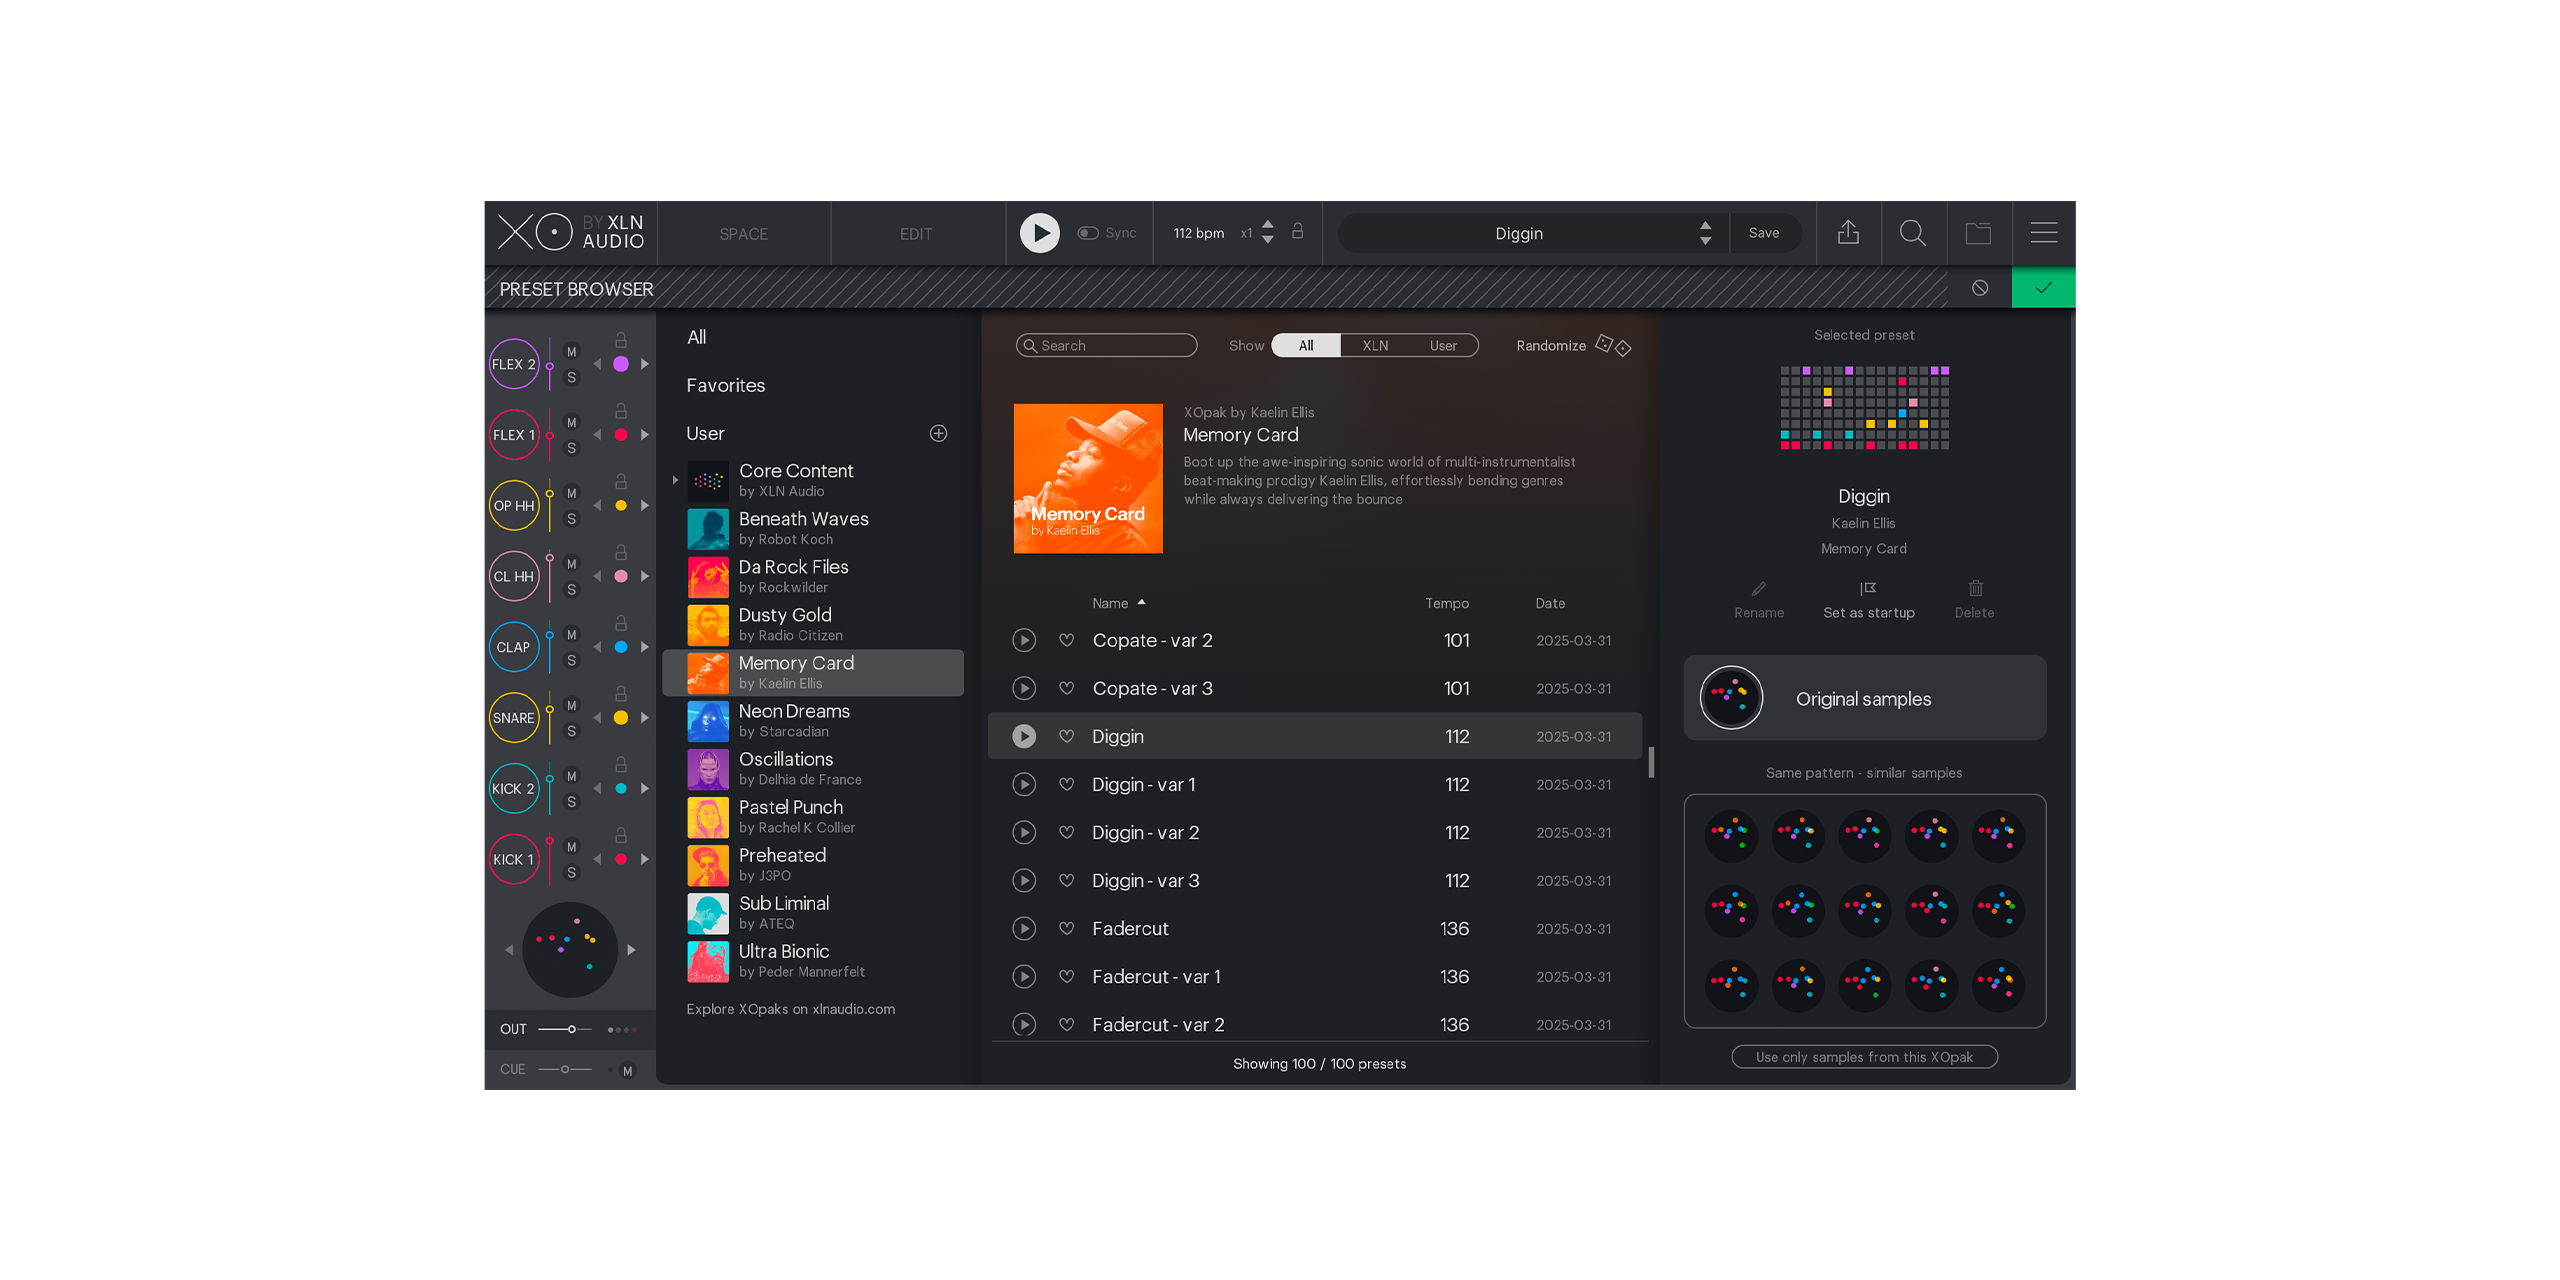Click OP HH next sample arrow
The image size is (2560, 1280).
point(645,506)
